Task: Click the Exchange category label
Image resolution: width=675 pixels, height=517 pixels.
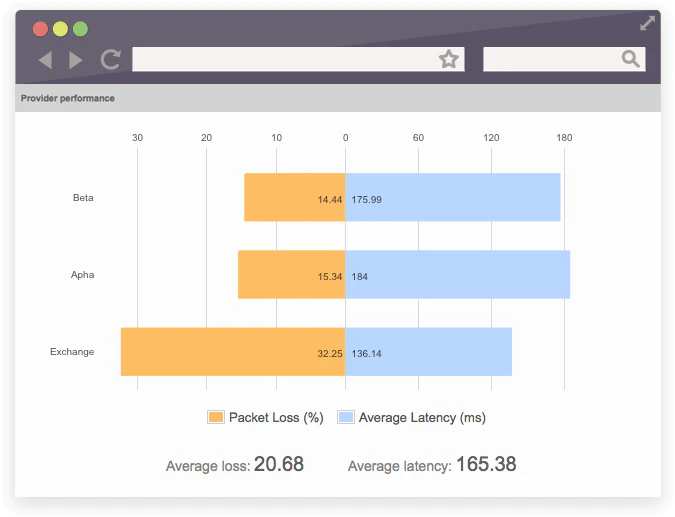Action: [x=72, y=352]
